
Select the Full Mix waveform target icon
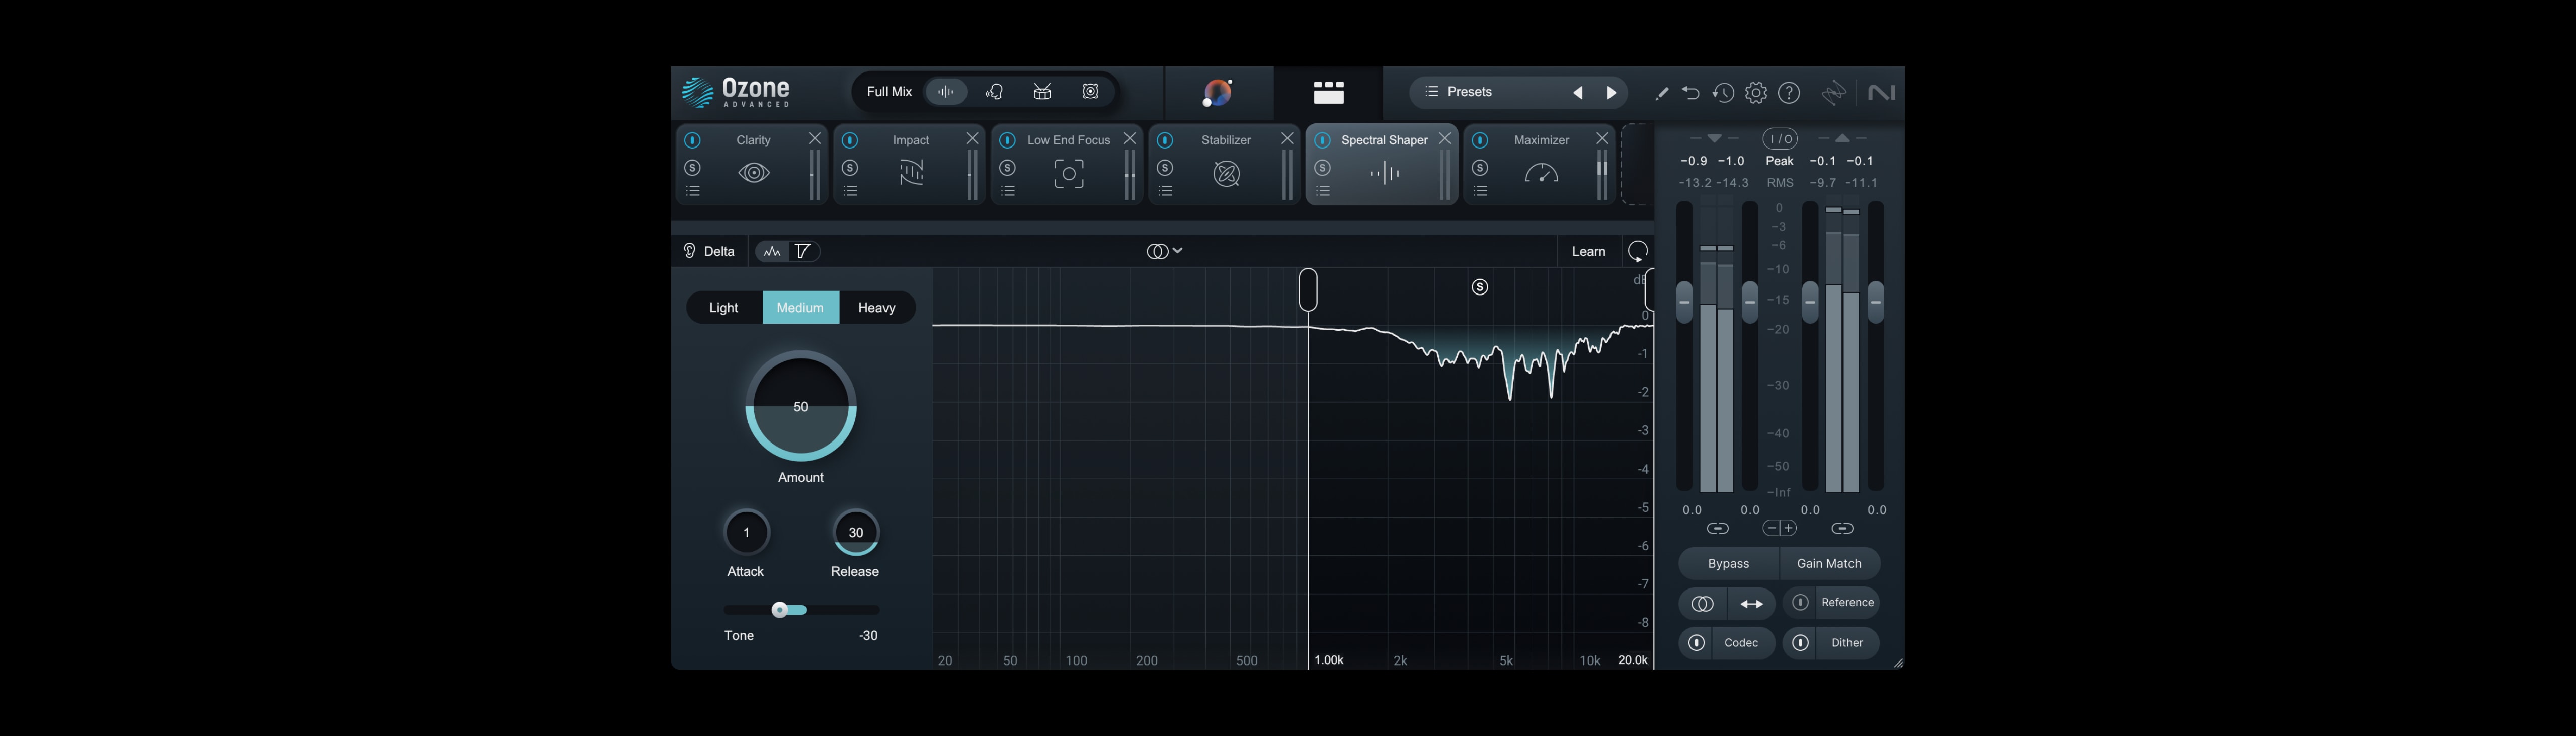(x=945, y=92)
